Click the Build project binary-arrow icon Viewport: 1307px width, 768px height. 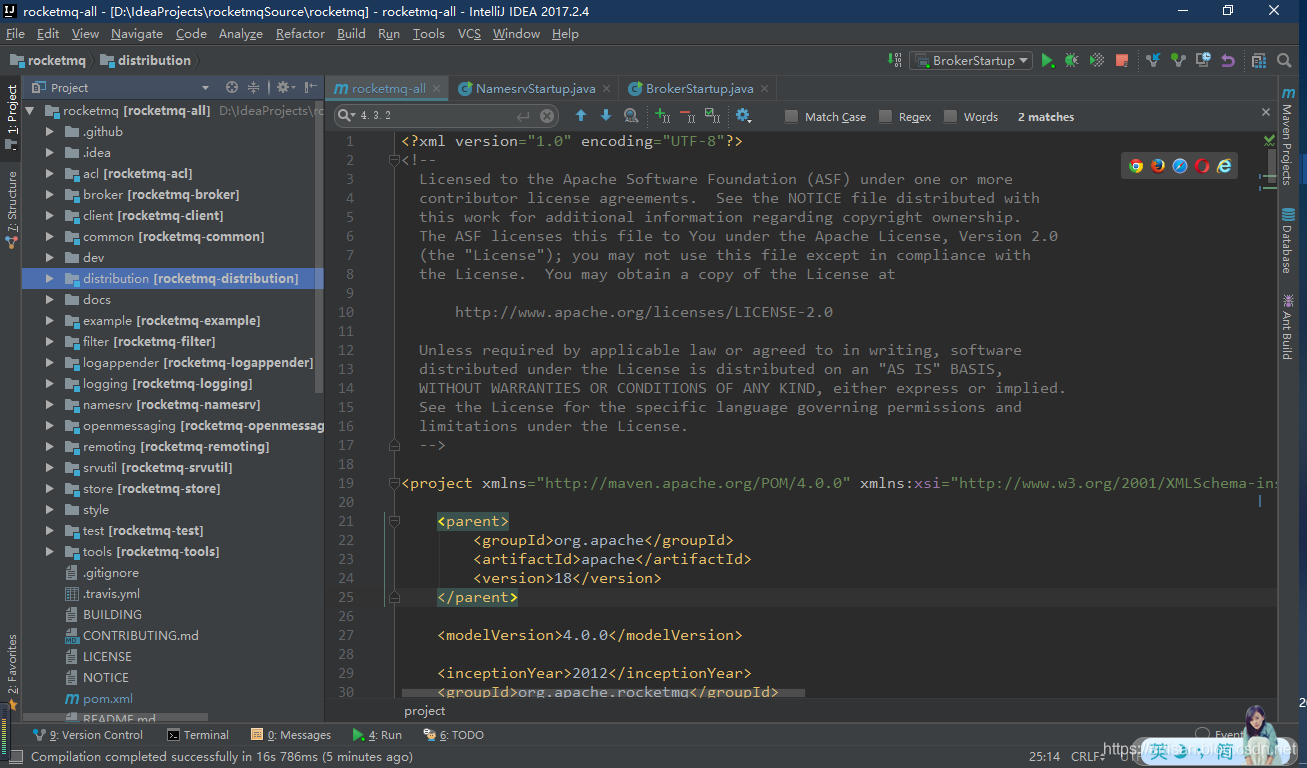895,61
